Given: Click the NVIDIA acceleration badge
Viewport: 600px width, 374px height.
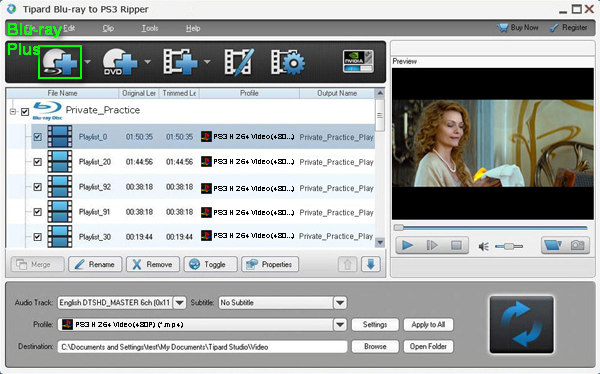Looking at the screenshot, I should [358, 61].
